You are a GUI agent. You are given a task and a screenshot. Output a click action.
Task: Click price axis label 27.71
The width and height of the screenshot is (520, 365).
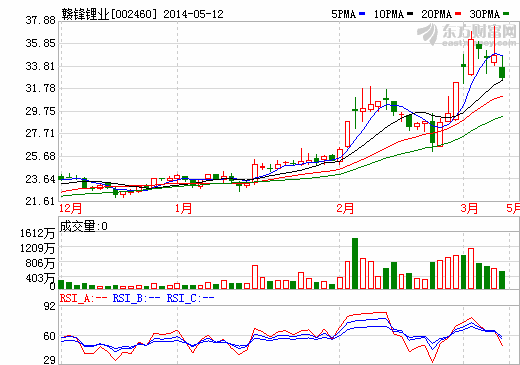click(x=41, y=133)
